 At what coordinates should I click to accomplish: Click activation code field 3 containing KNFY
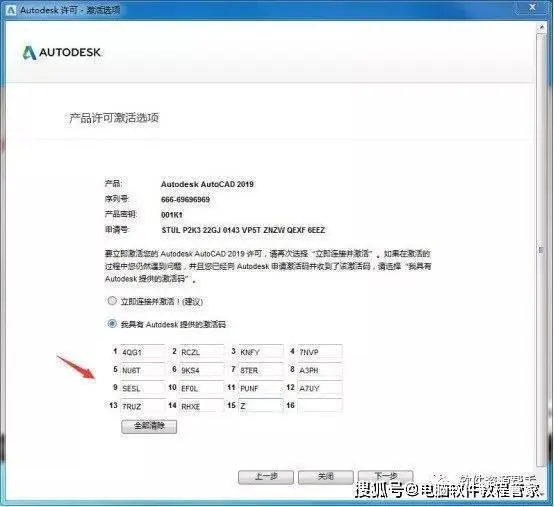tap(261, 352)
